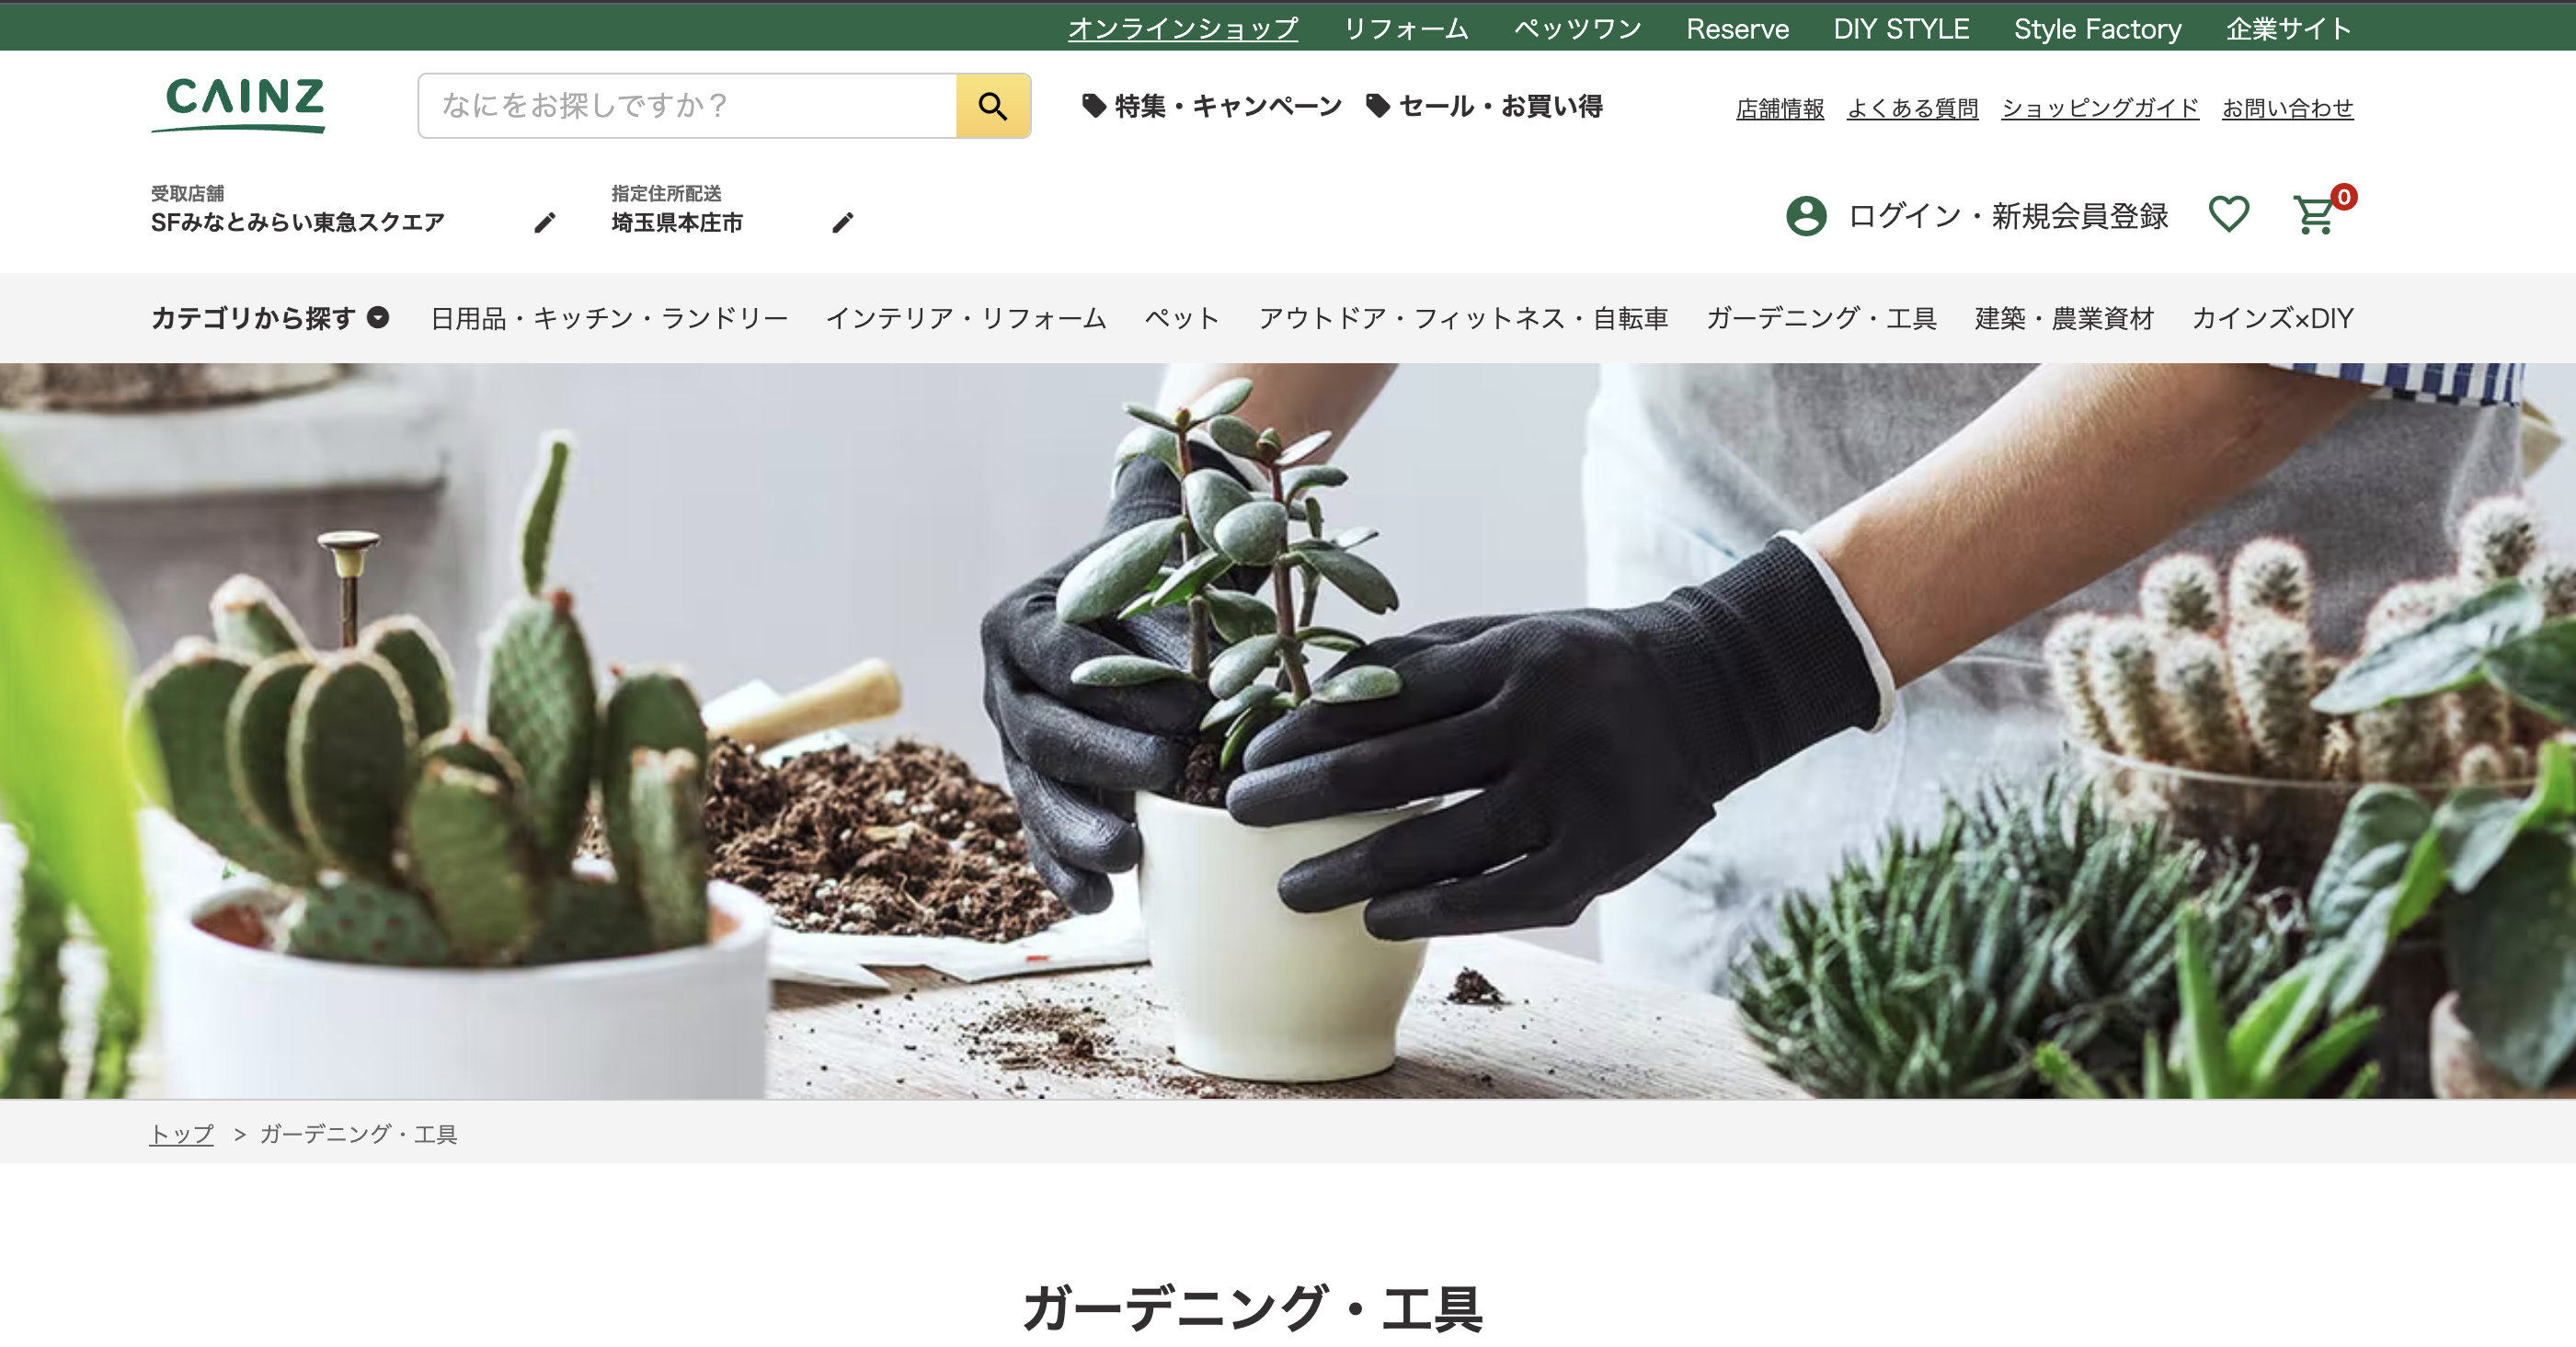Select 日用品・キッチン・ランドリー in navigation

(x=609, y=318)
